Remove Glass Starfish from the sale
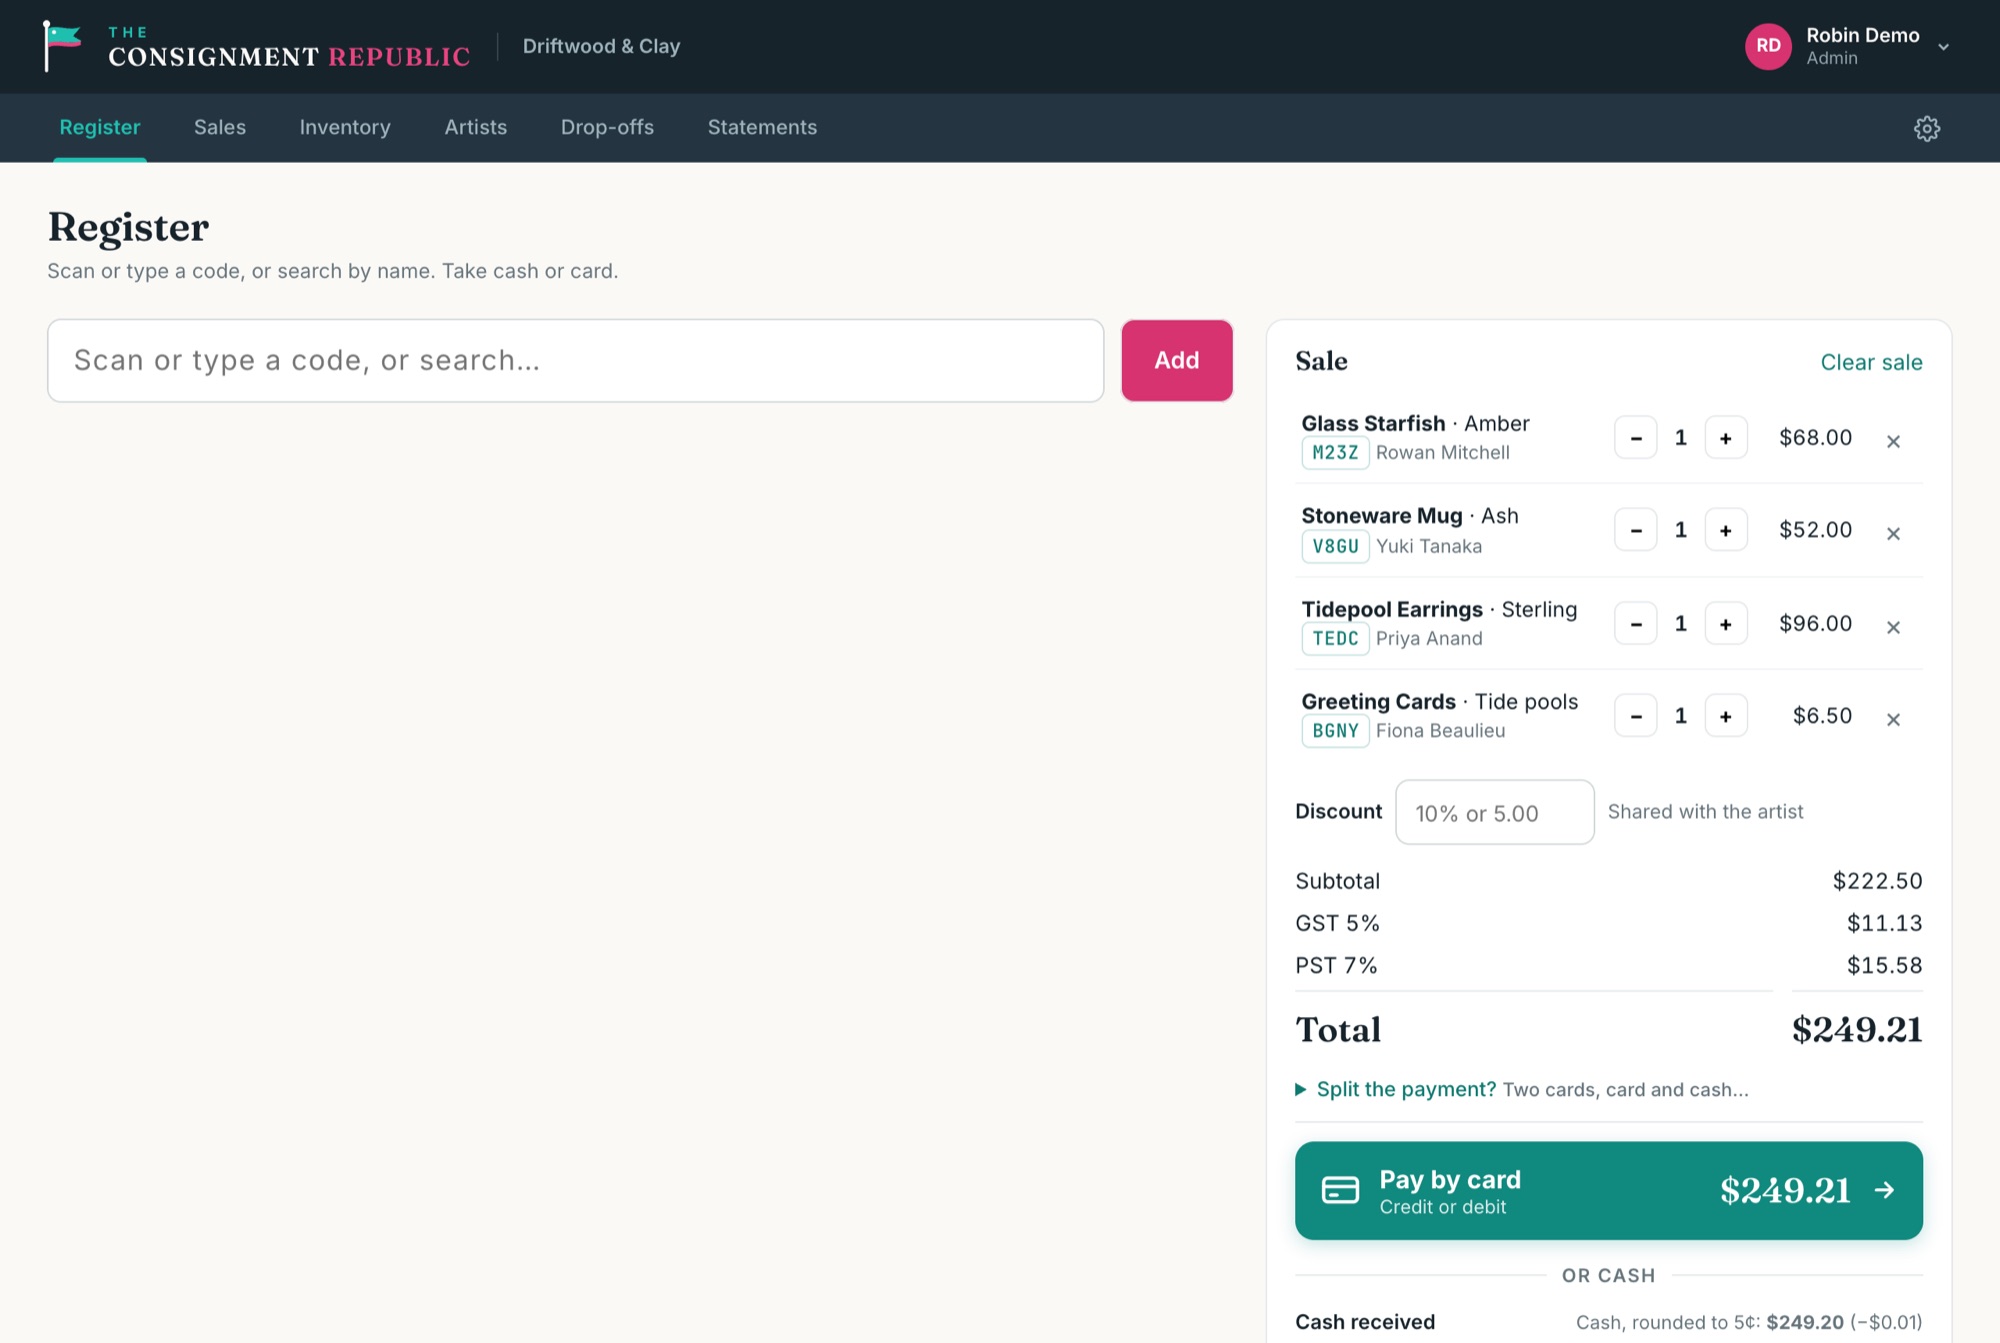Viewport: 2000px width, 1343px height. [1893, 441]
